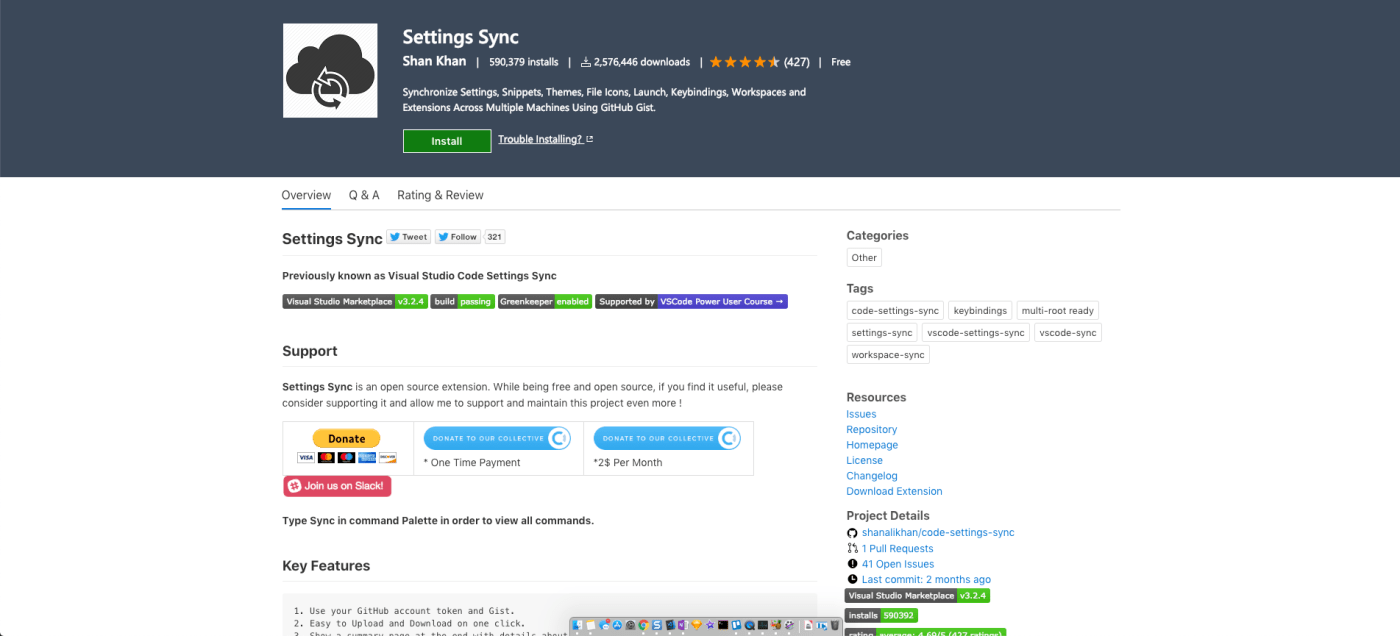The height and width of the screenshot is (636, 1400).
Task: Click the green Install button
Action: [x=447, y=141]
